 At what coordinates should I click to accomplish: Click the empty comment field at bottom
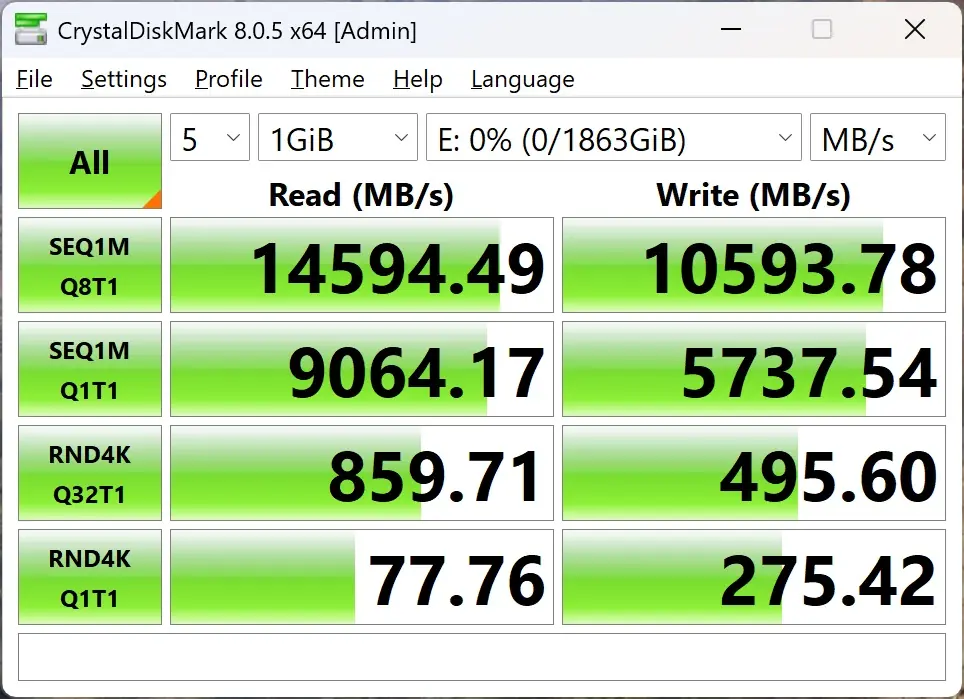(482, 657)
